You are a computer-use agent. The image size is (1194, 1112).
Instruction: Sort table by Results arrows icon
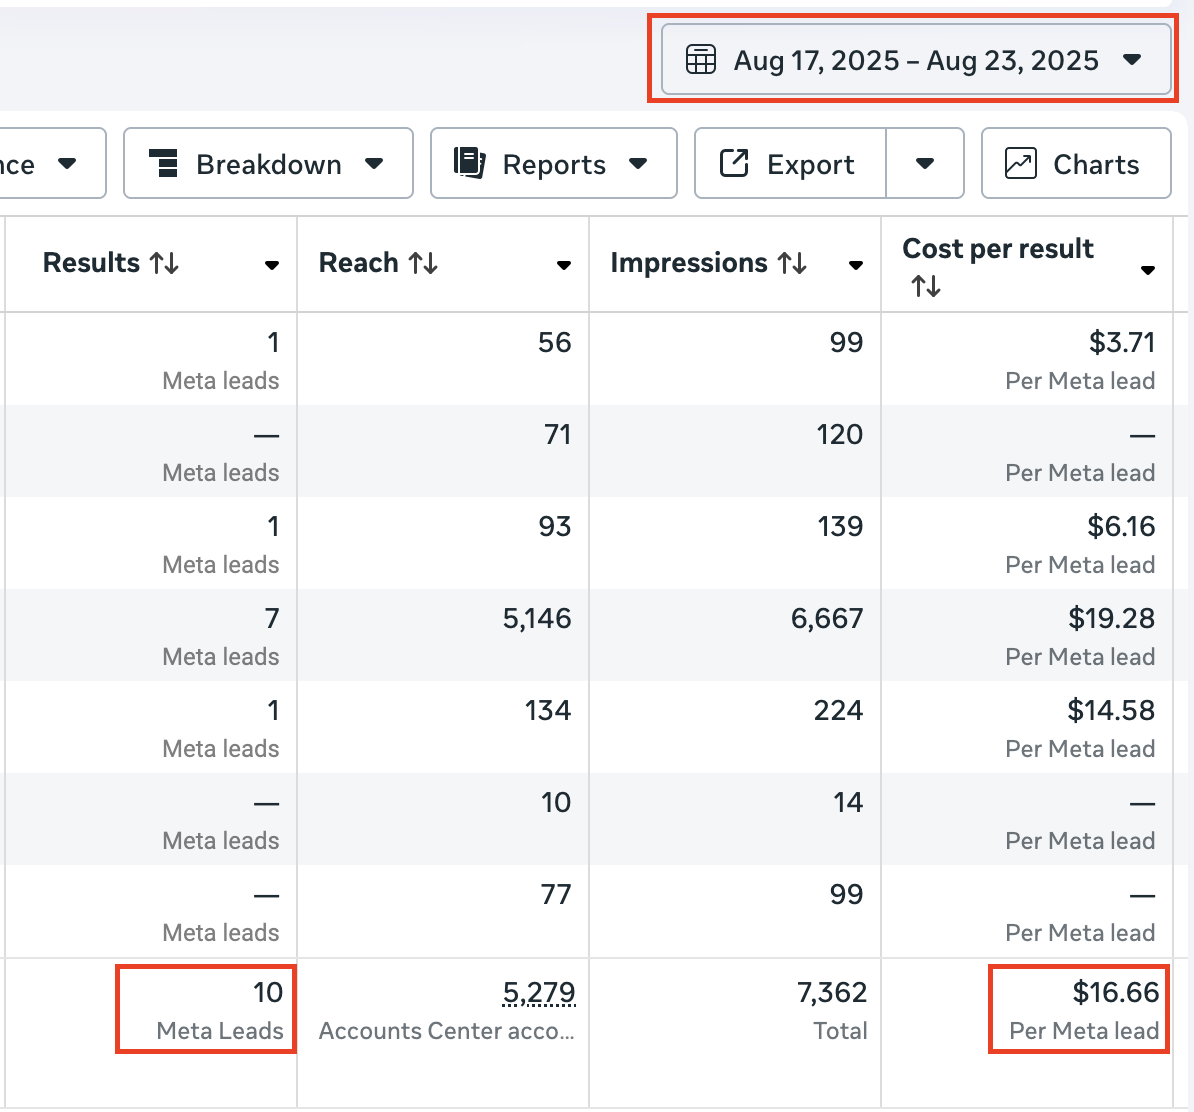coord(164,263)
